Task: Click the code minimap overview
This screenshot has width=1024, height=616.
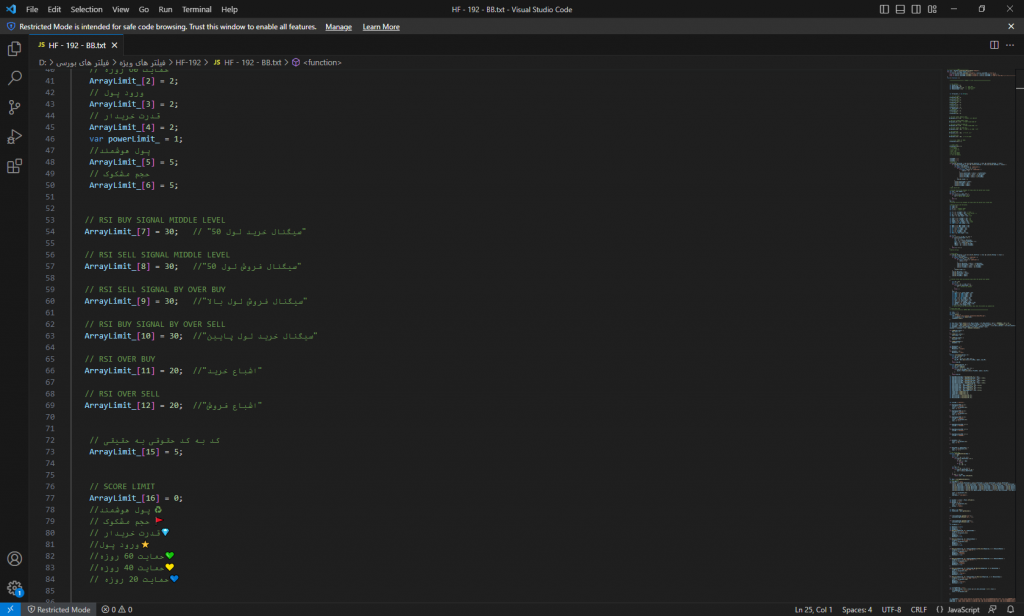Action: [975, 300]
